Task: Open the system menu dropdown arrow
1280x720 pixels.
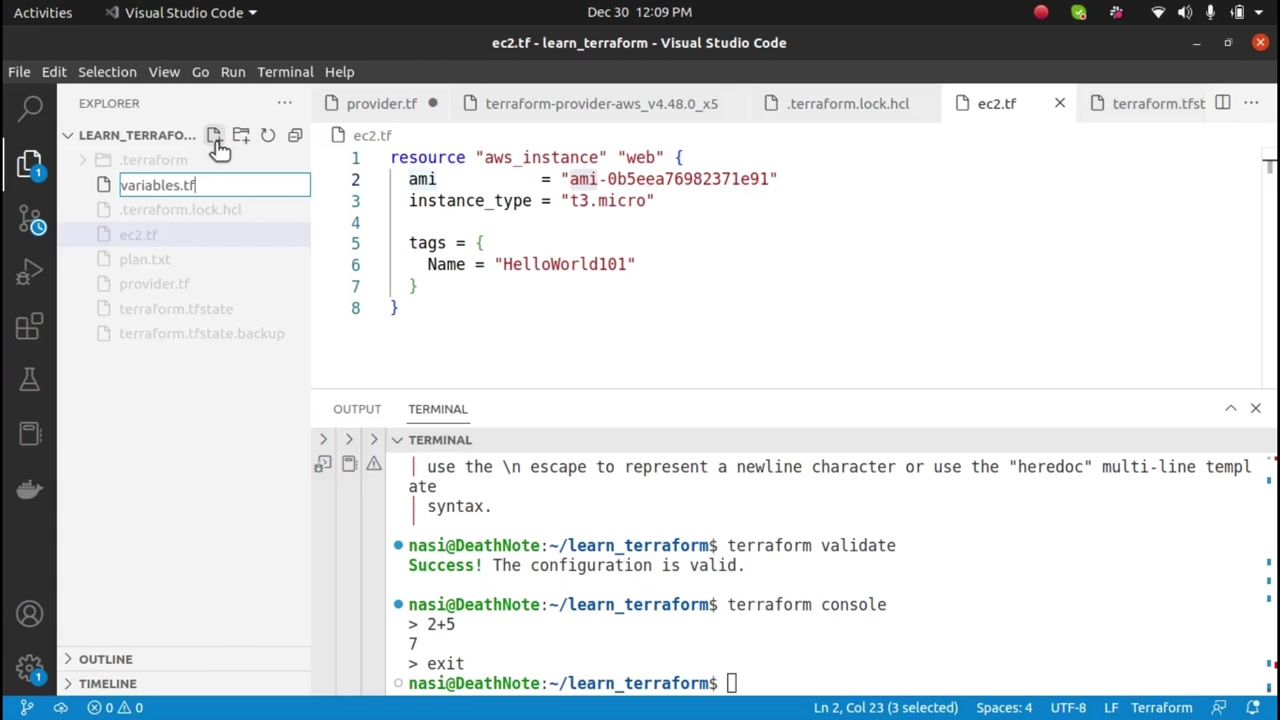Action: 1260,12
